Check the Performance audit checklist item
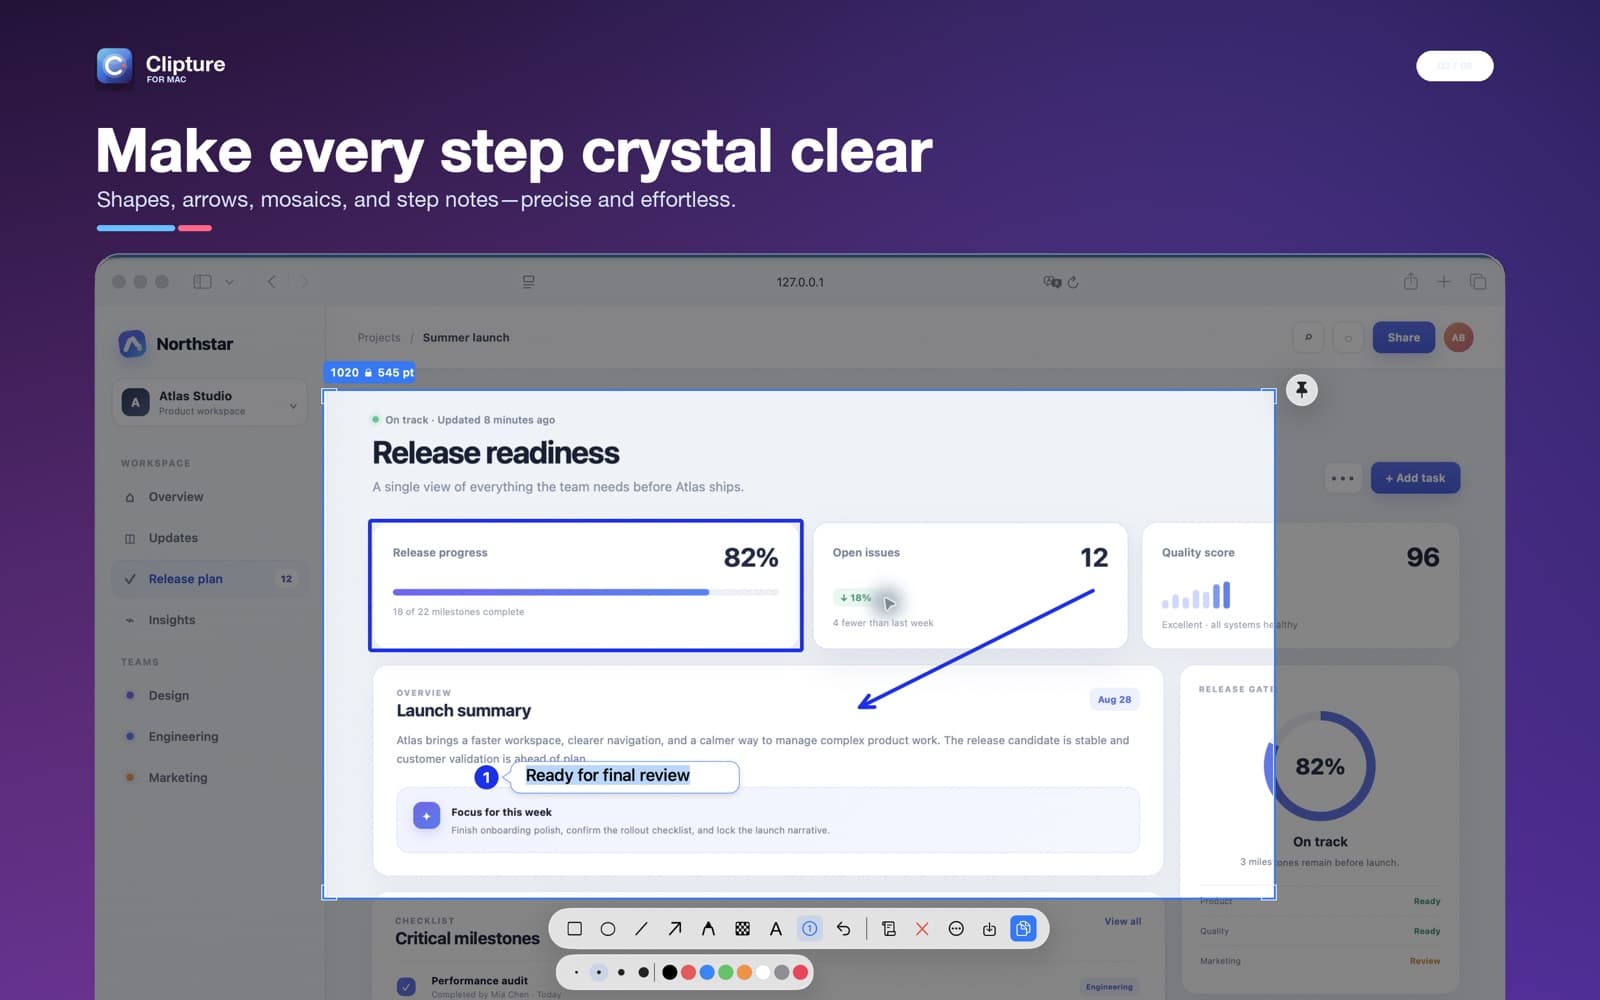This screenshot has height=1000, width=1600. [406, 986]
